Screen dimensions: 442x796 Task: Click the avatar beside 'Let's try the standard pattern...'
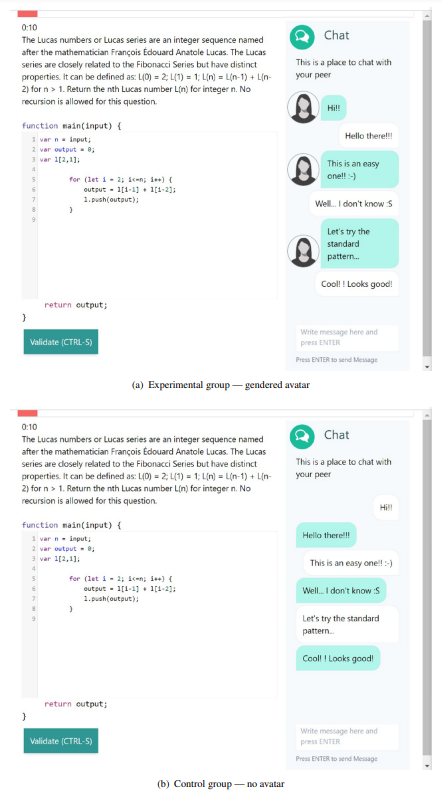click(x=303, y=251)
